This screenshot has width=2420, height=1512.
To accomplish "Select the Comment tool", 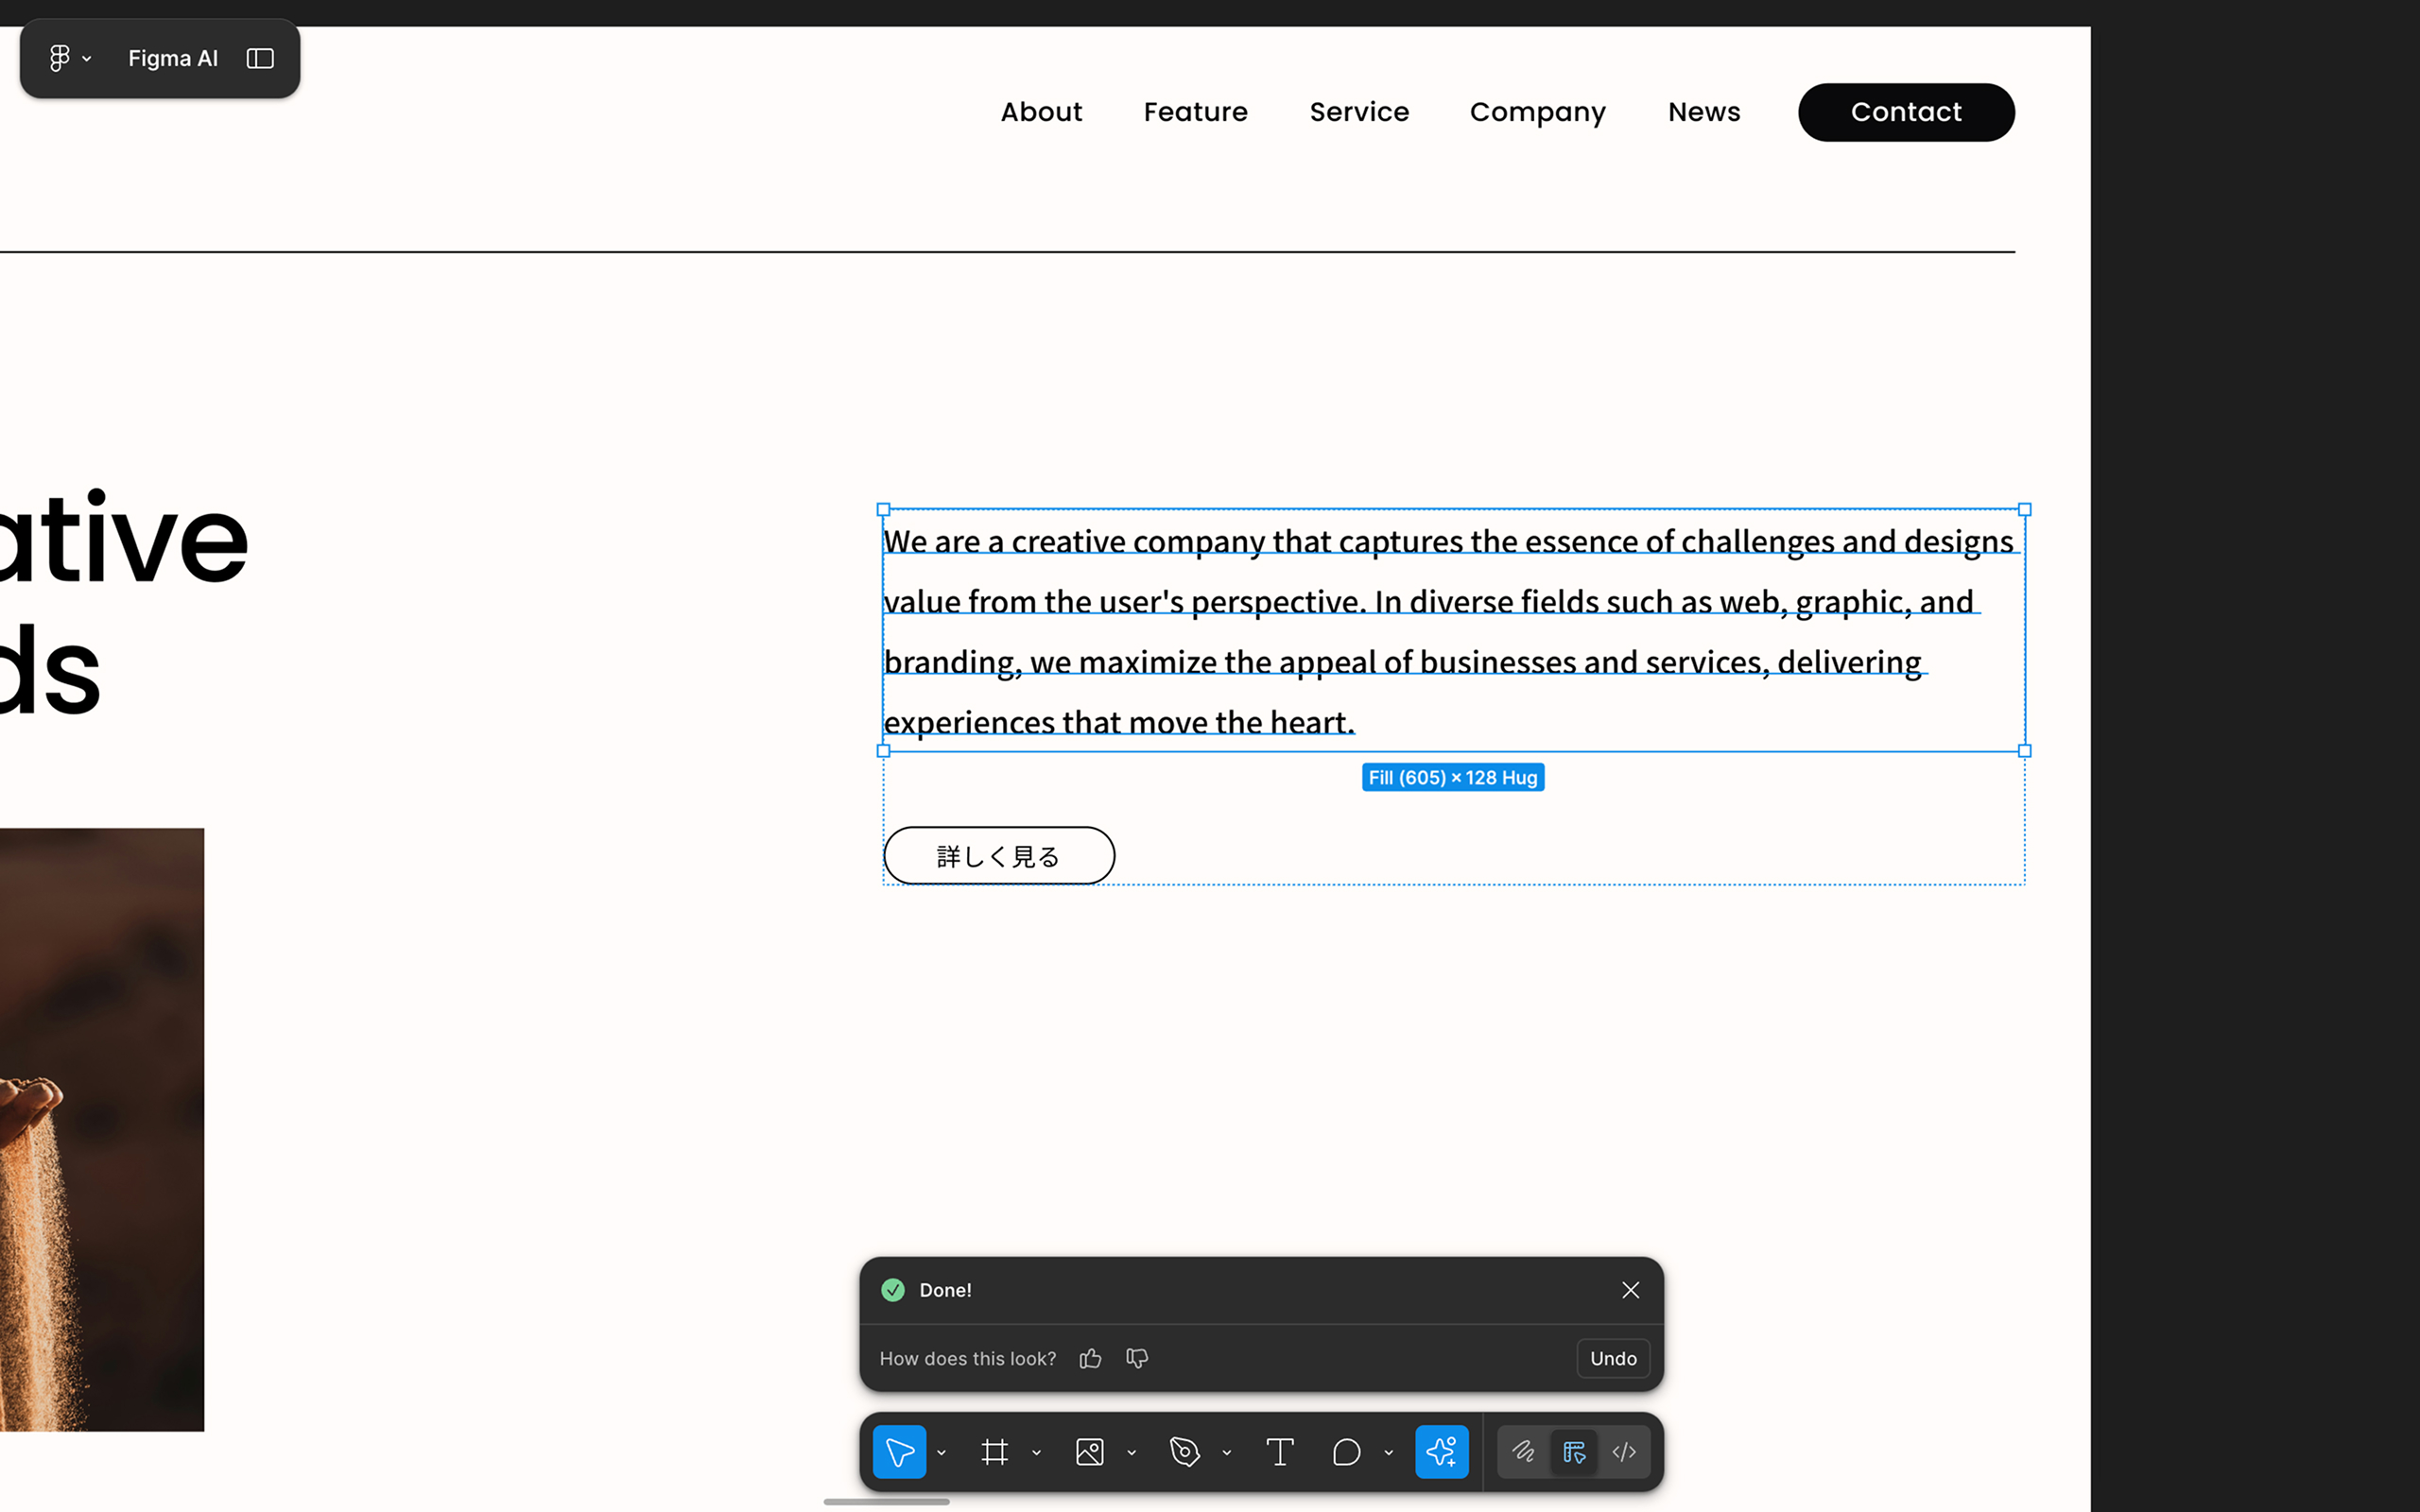I will (x=1346, y=1451).
